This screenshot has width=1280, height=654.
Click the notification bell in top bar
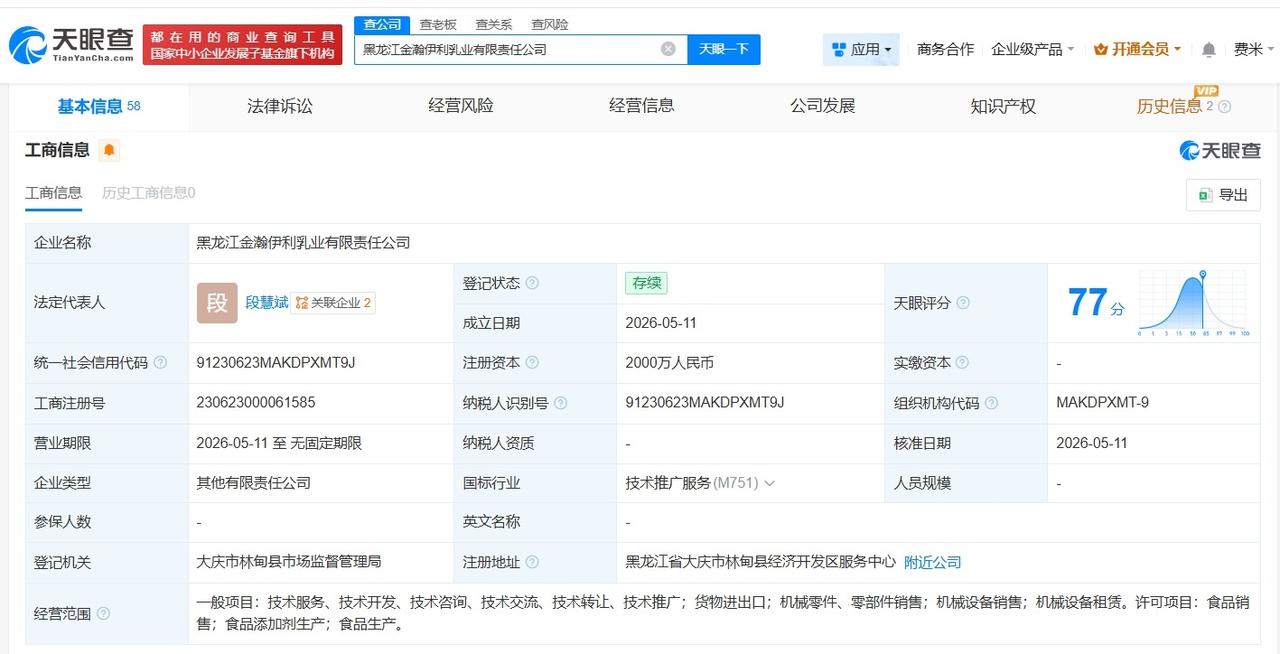tap(1209, 49)
